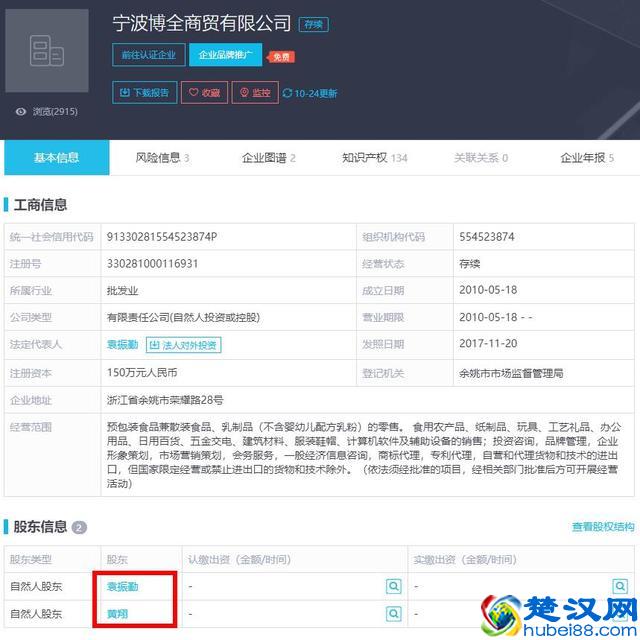Click the organization code 554523874
640x640 pixels.
click(487, 237)
